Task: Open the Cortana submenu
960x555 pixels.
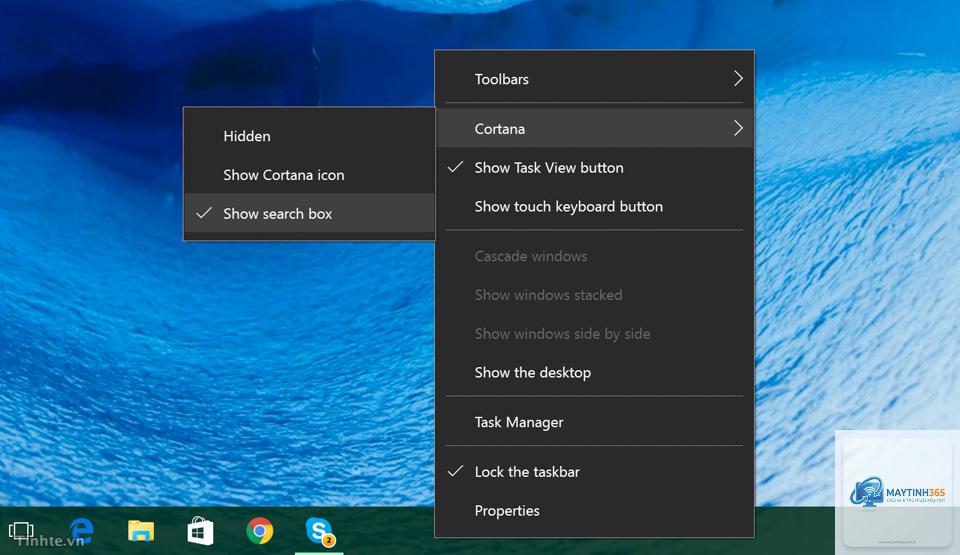Action: [594, 129]
